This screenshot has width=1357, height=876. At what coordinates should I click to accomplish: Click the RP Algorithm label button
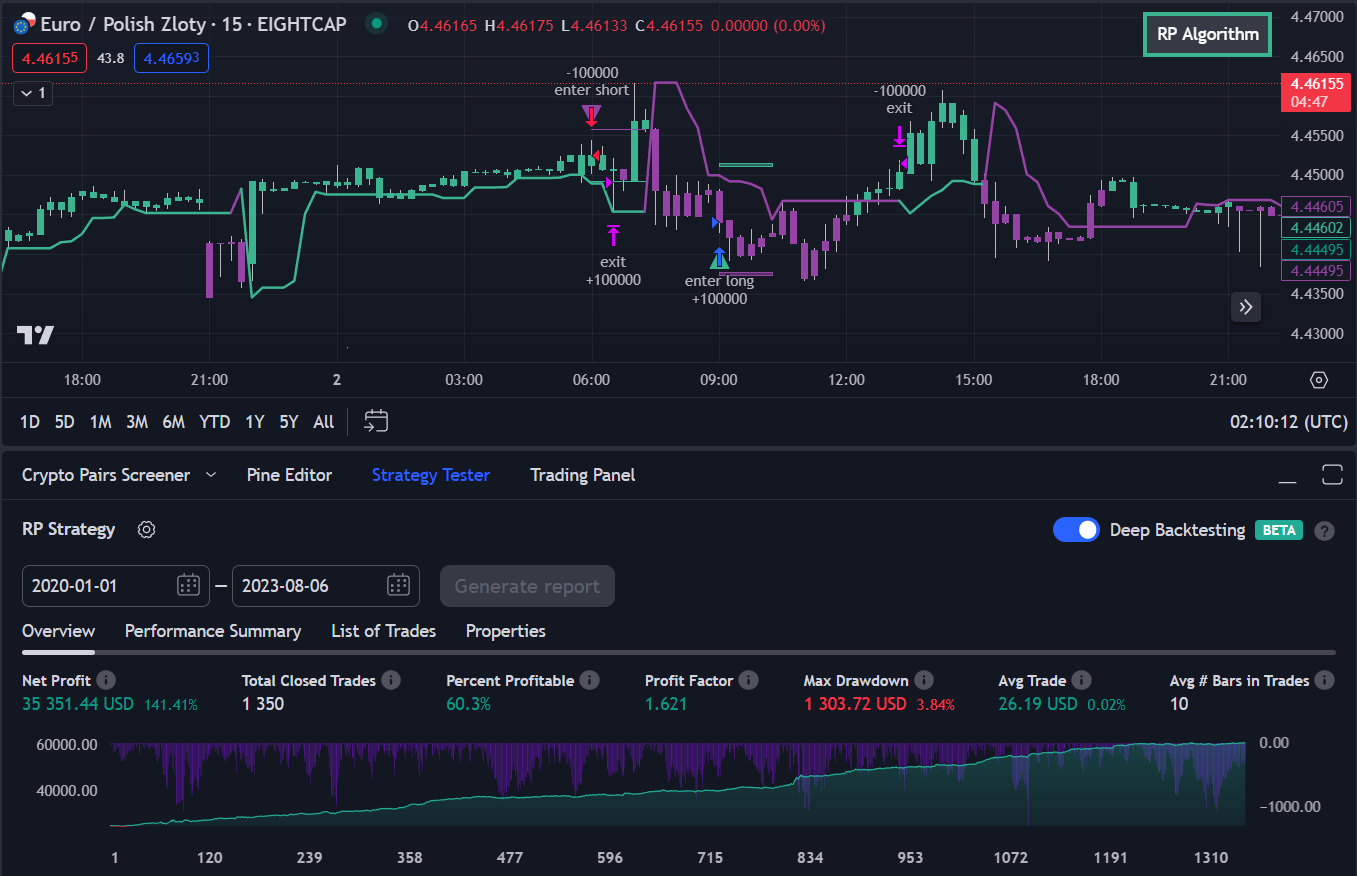click(x=1208, y=34)
